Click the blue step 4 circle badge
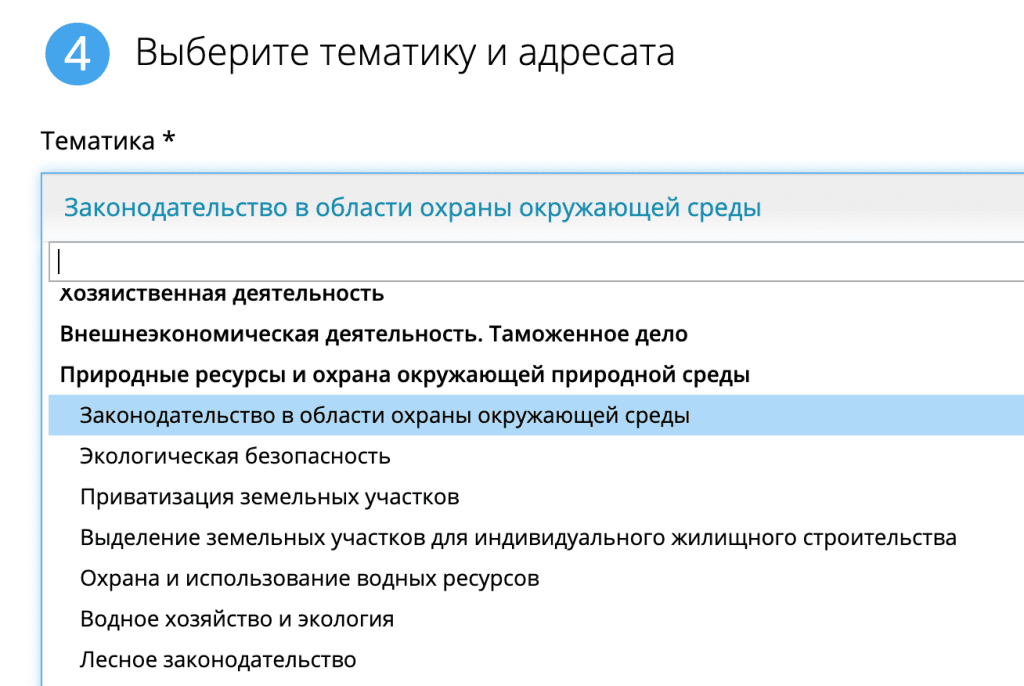 pyautogui.click(x=77, y=54)
